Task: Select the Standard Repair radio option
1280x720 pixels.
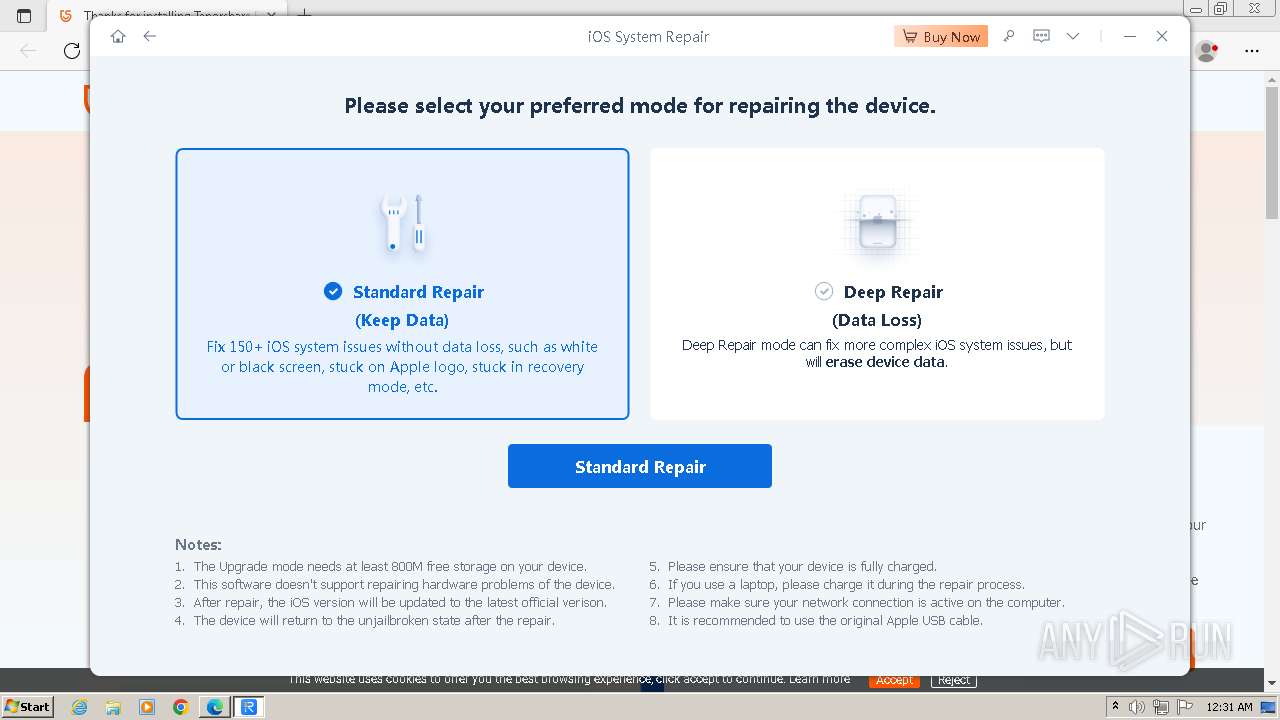Action: point(333,291)
